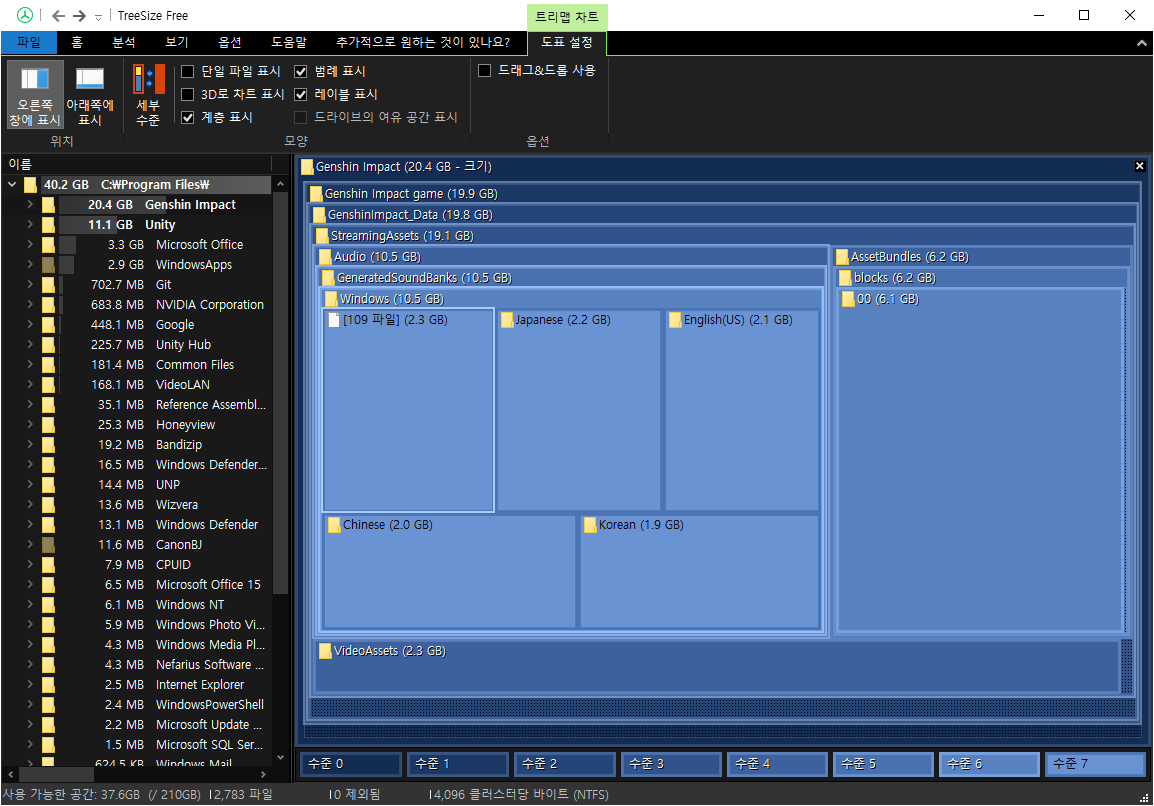
Task: Switch to the 보기 ribbon tab
Action: click(177, 43)
